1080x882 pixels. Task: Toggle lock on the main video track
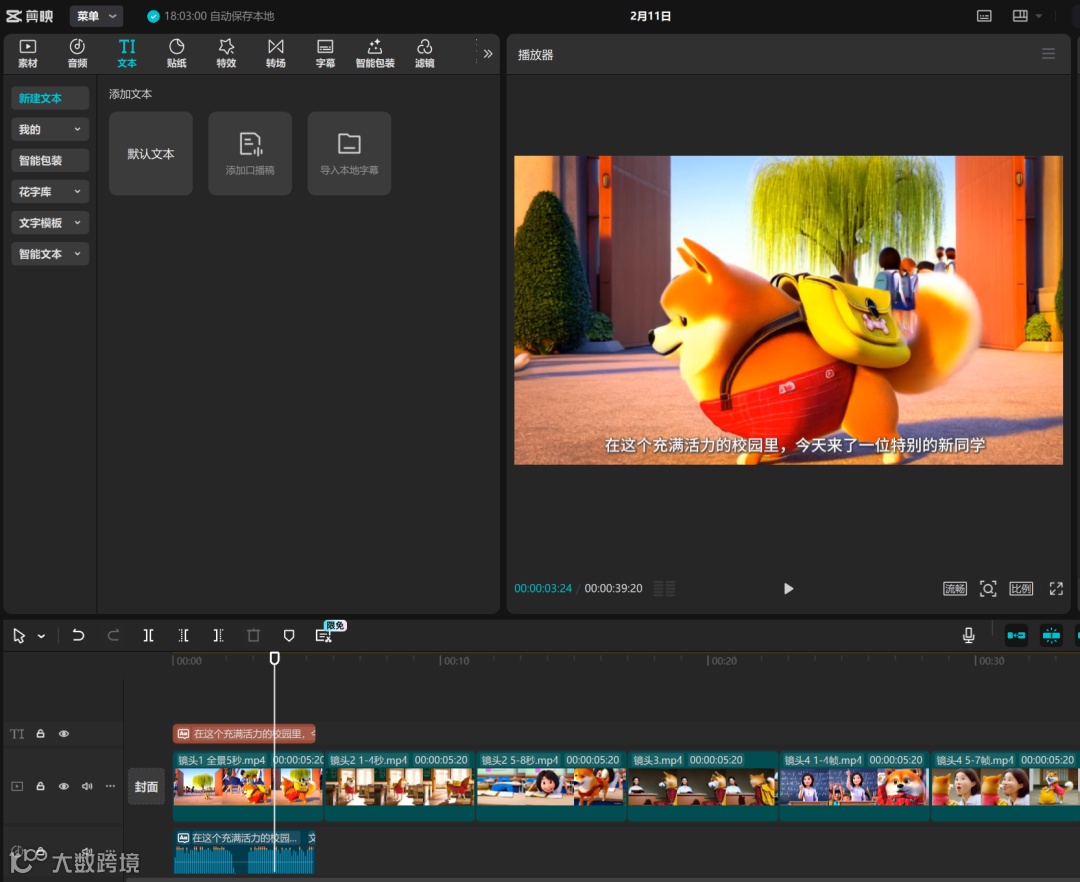[x=41, y=787]
